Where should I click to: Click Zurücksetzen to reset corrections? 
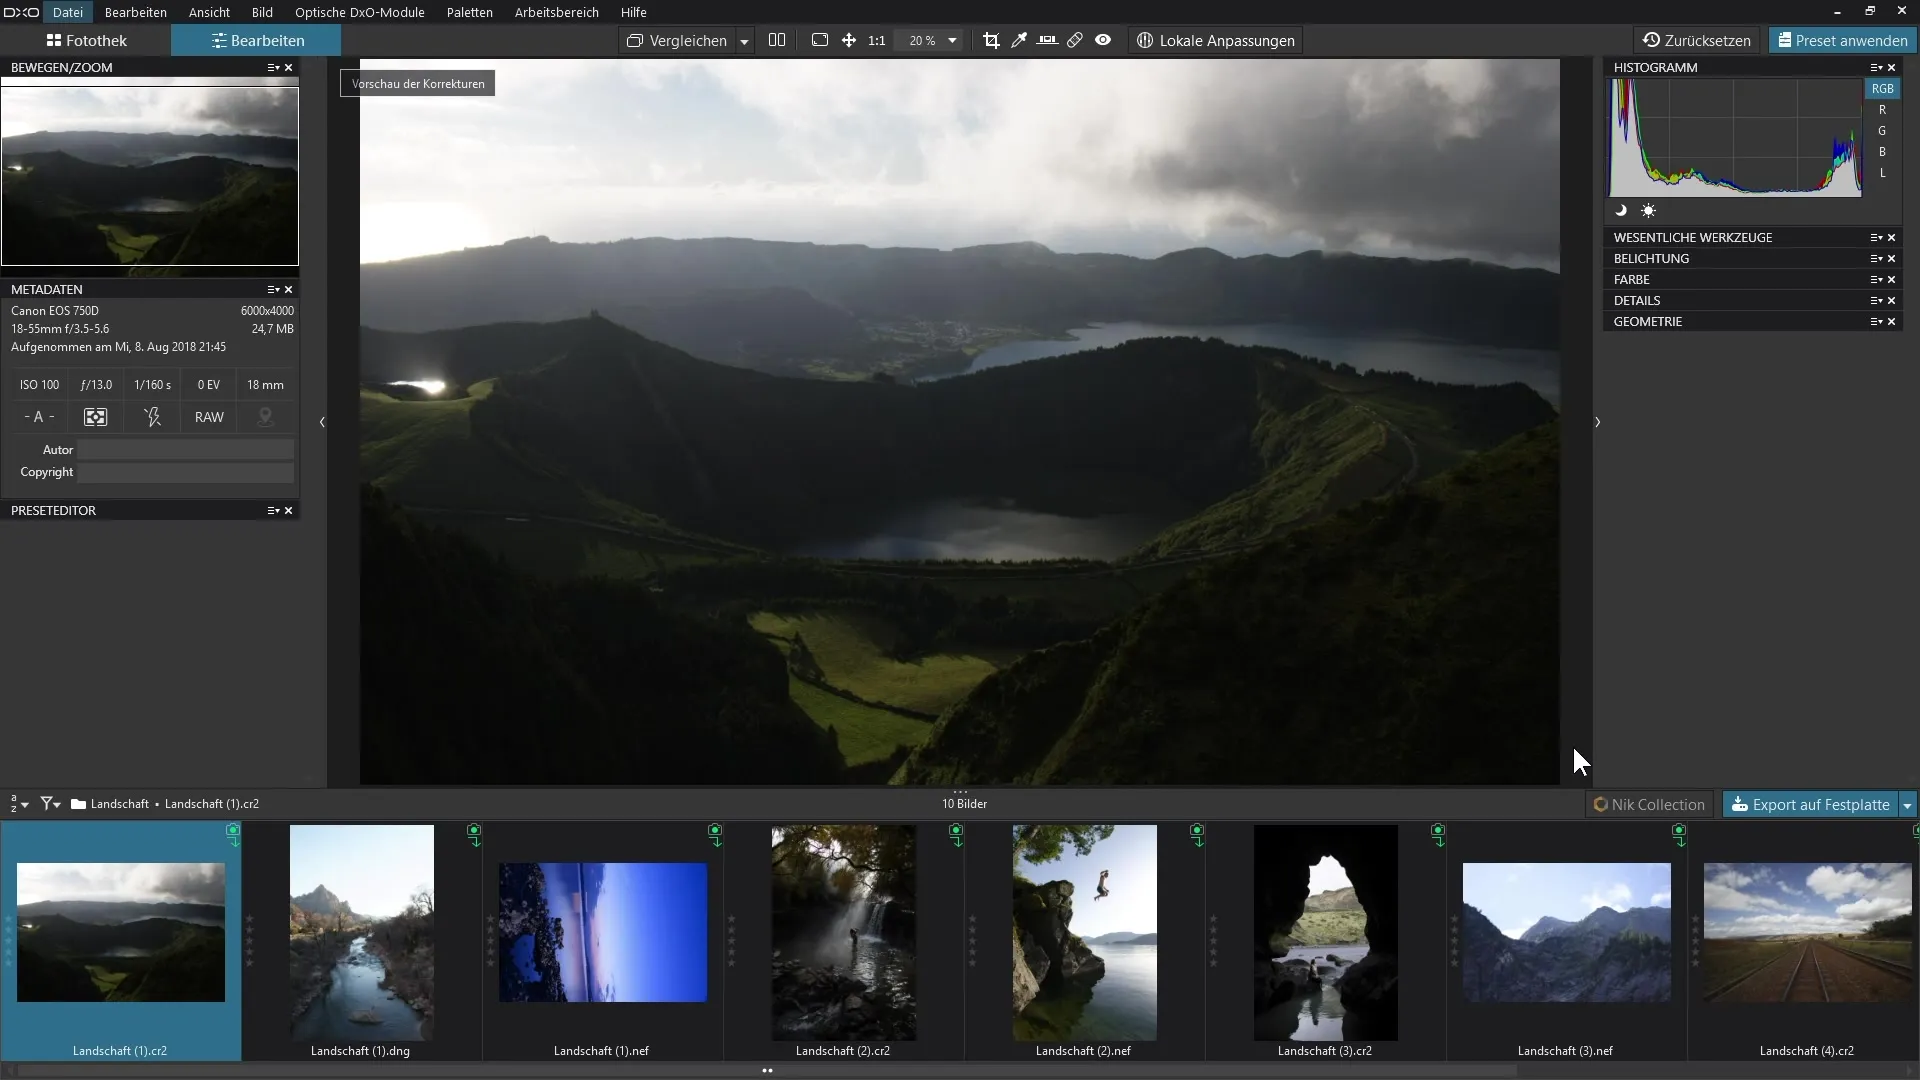(1697, 41)
